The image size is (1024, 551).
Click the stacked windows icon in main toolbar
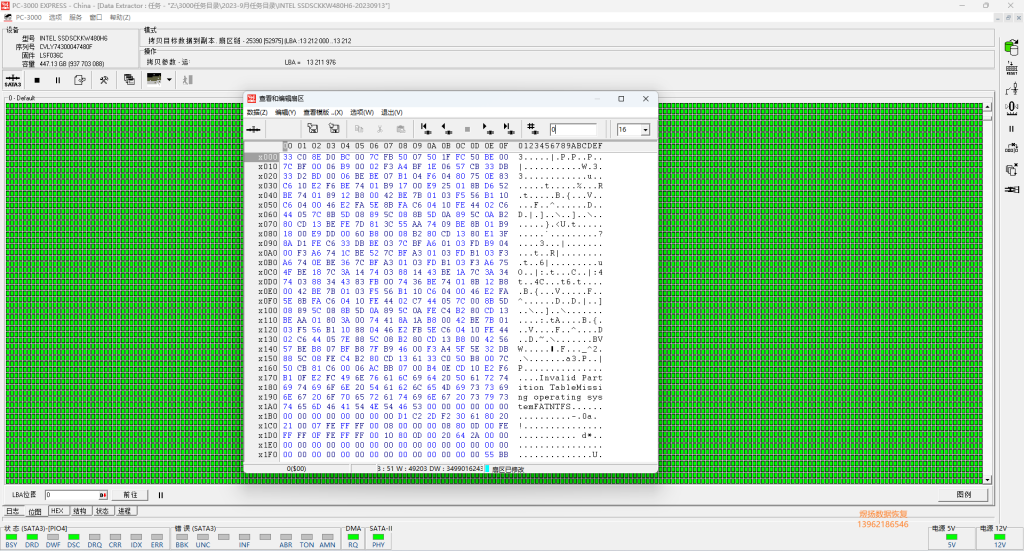click(x=129, y=80)
